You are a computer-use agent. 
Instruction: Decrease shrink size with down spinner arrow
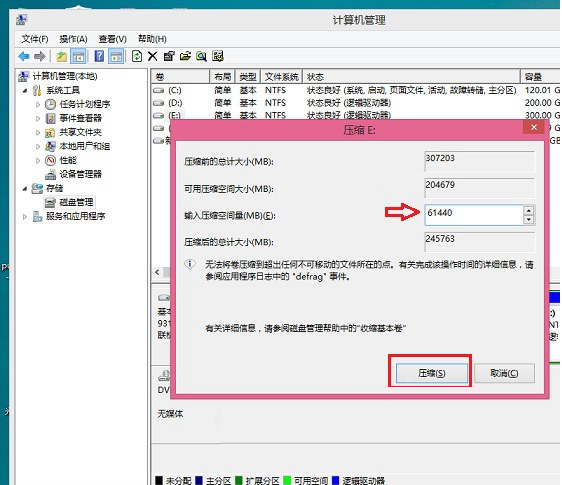tap(529, 219)
